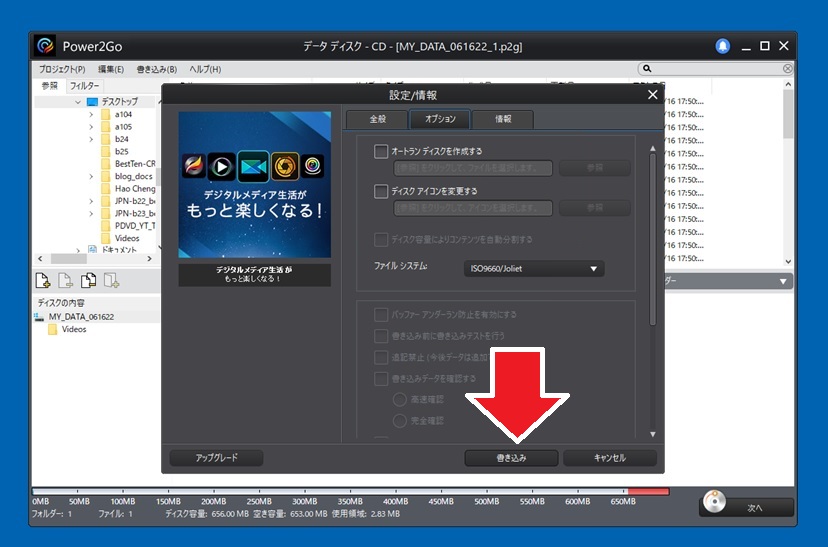Collapse the デスクトップ tree node
The height and width of the screenshot is (547, 828).
pyautogui.click(x=78, y=101)
